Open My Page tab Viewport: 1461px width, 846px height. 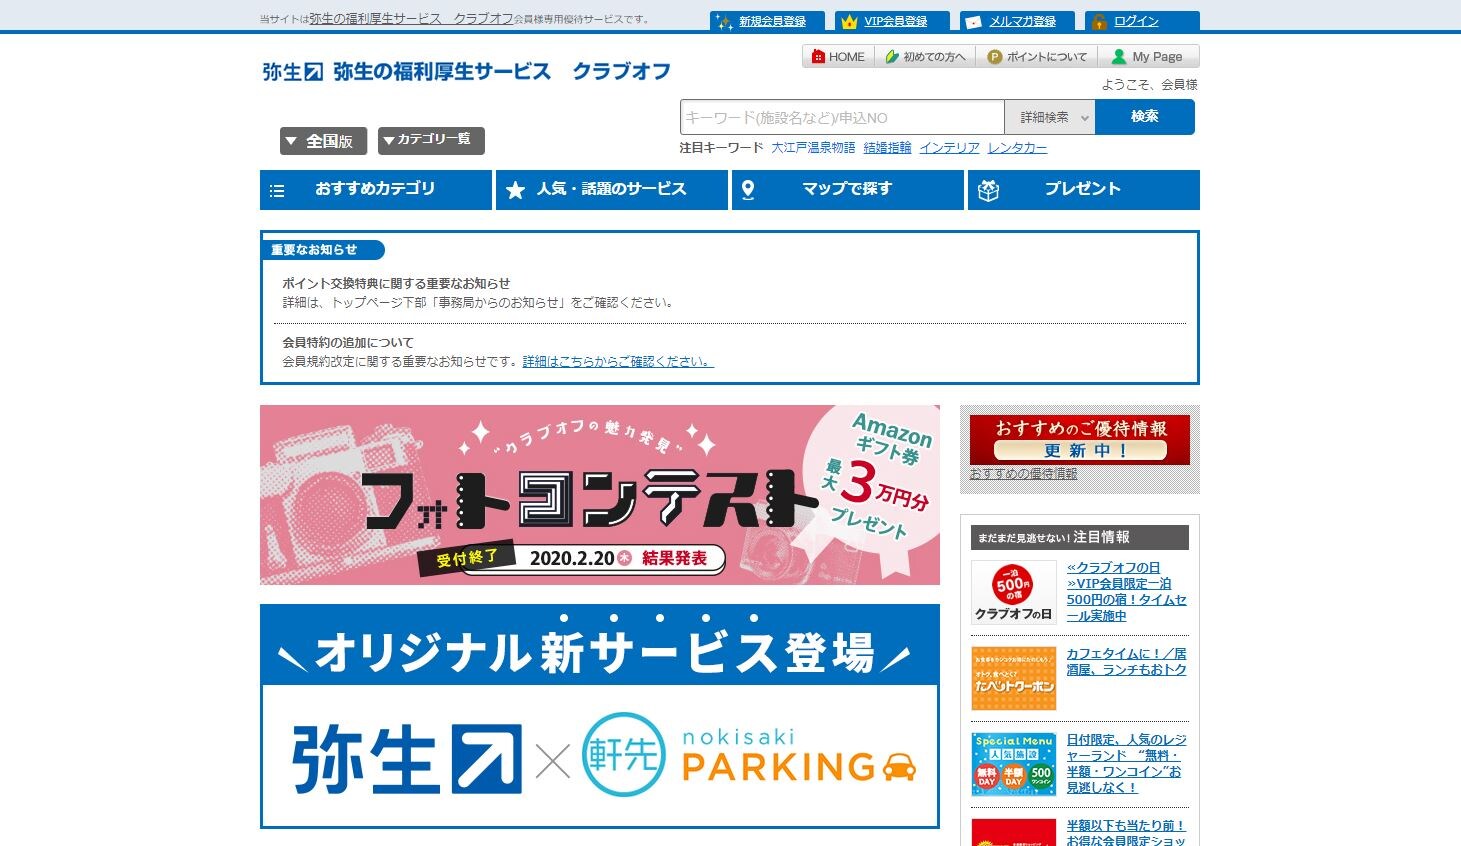coord(1148,57)
